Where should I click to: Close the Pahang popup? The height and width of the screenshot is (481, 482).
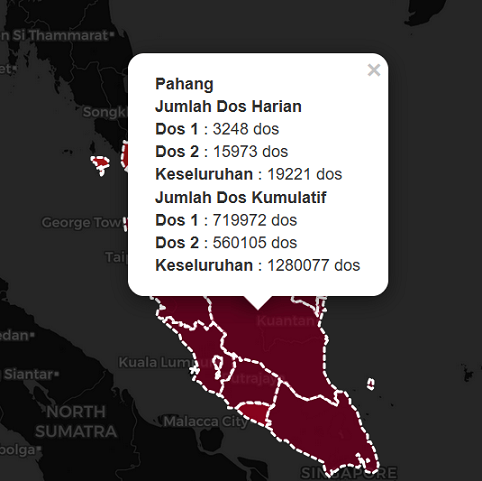(374, 70)
